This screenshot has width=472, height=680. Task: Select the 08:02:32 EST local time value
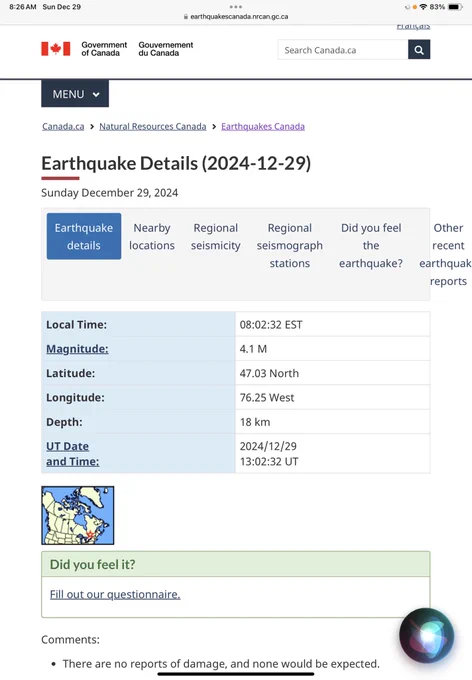[271, 324]
